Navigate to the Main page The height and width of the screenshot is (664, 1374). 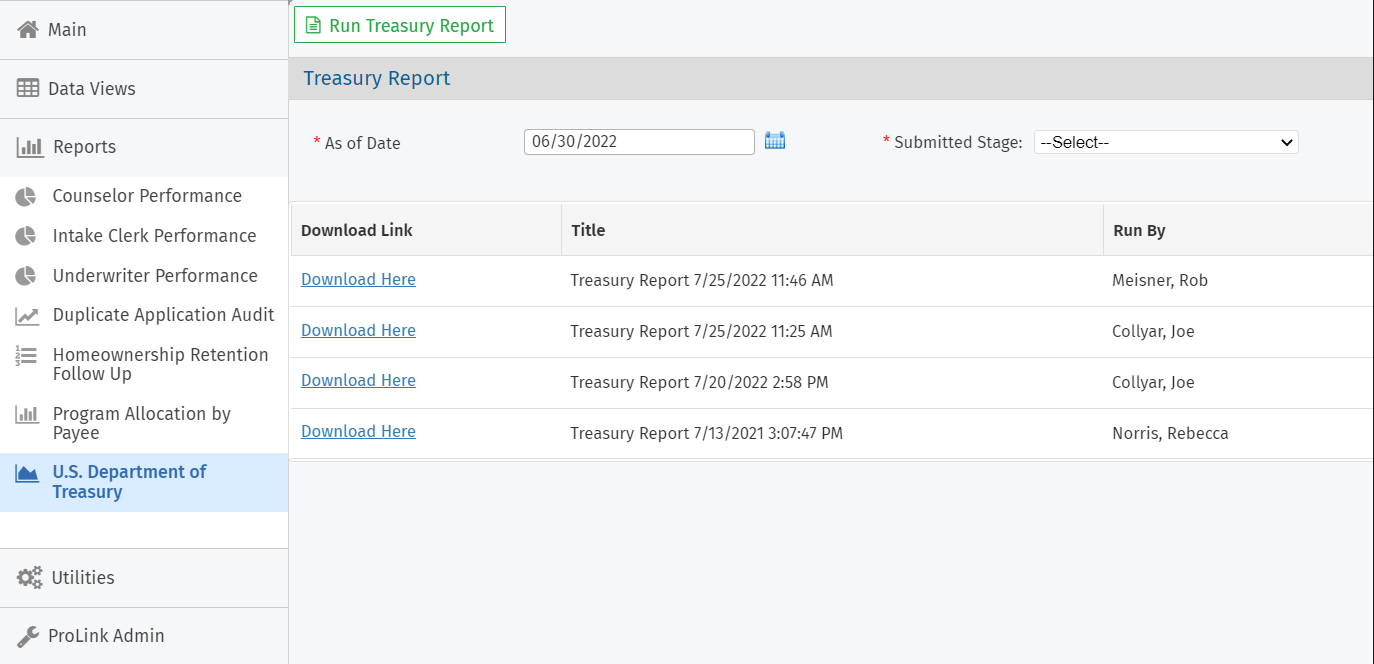(x=66, y=28)
